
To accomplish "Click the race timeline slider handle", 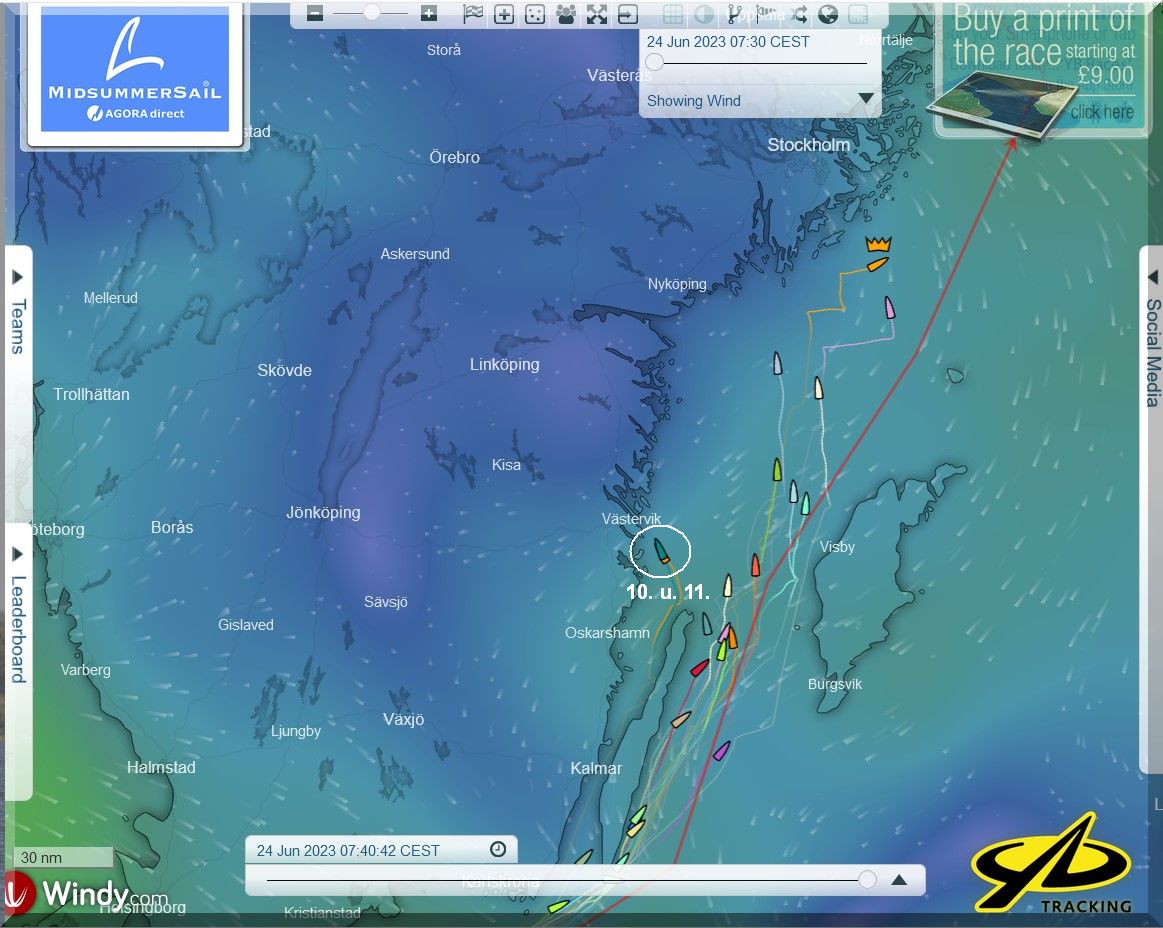I will point(867,879).
